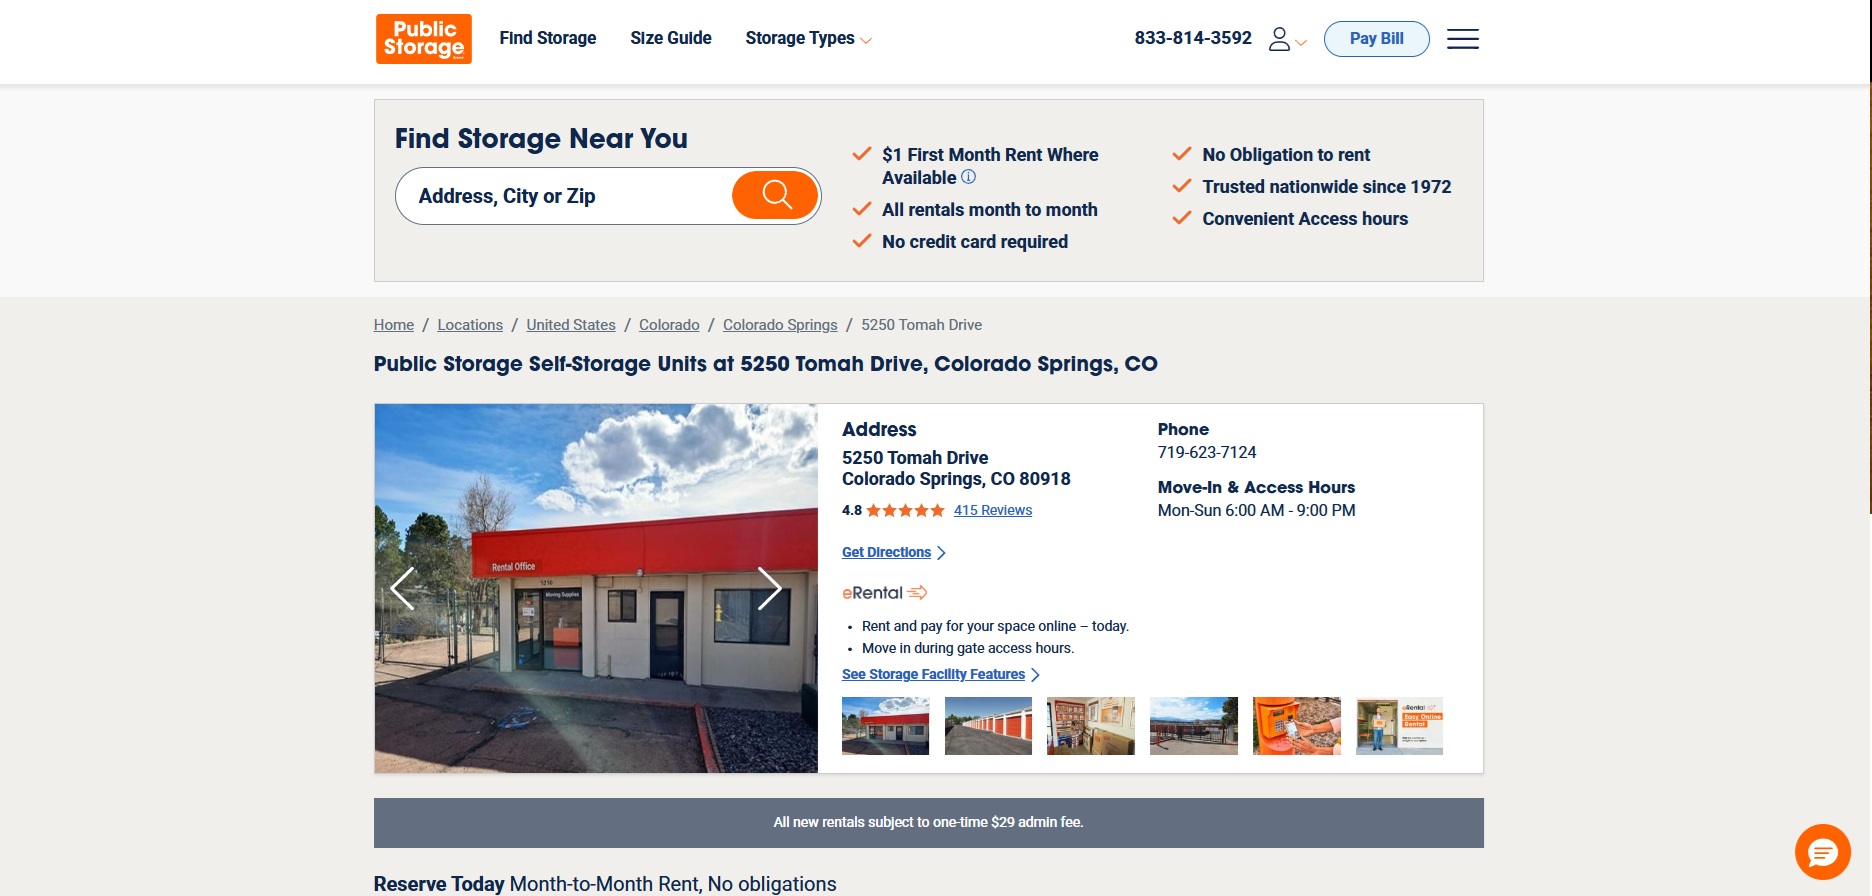
Task: Click the Pay Bill button
Action: pos(1376,39)
